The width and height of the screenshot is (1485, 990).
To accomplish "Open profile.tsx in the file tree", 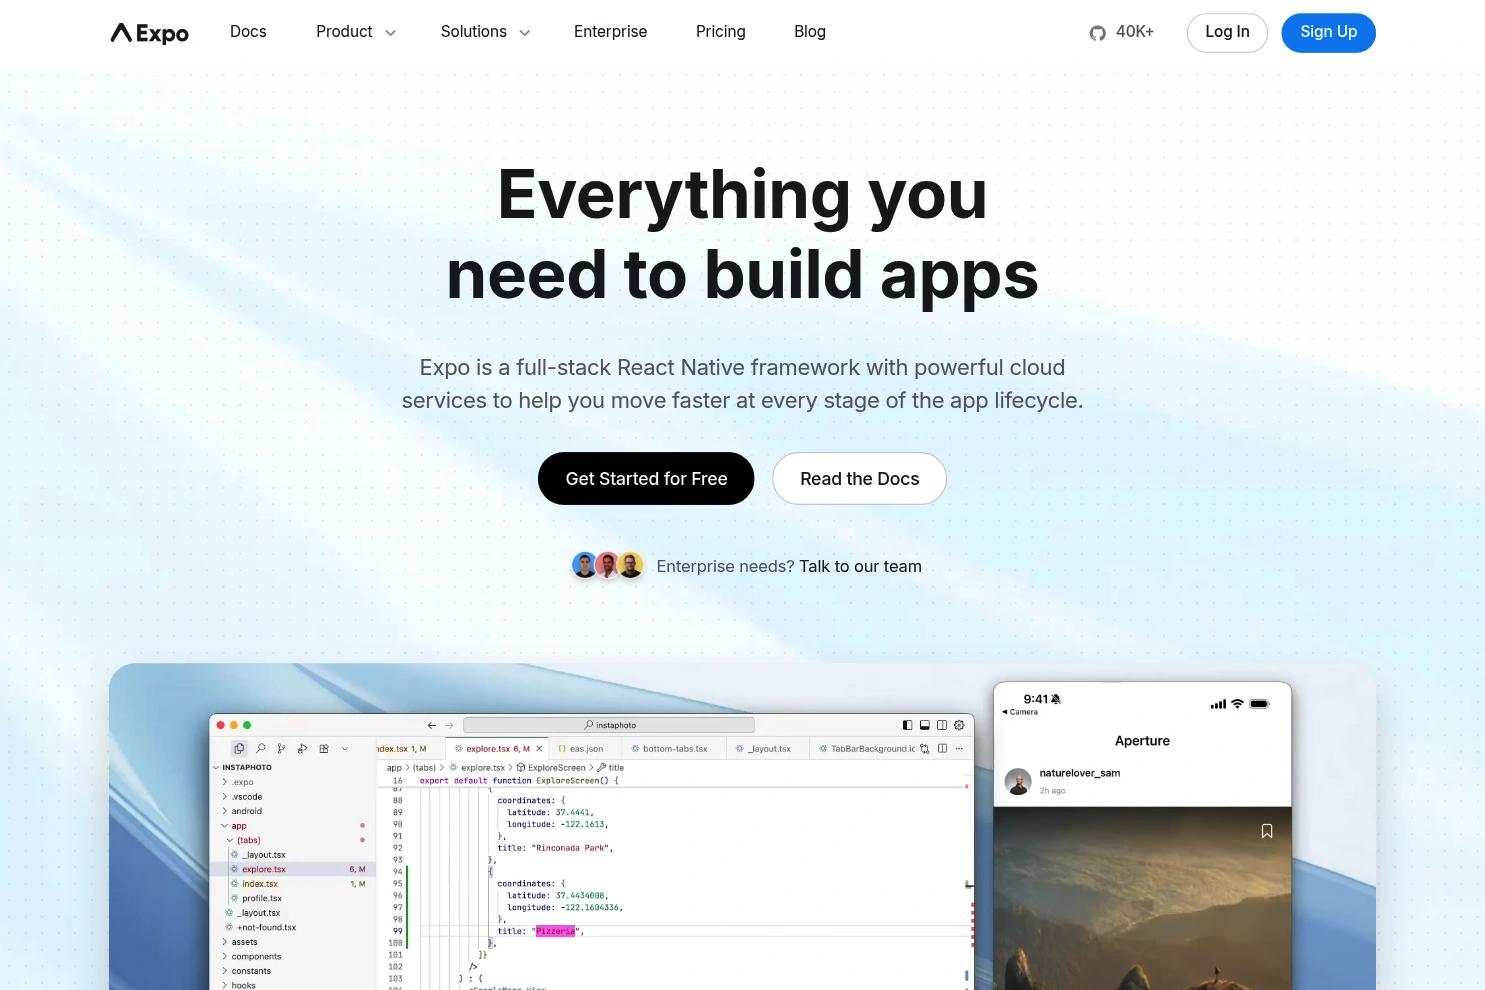I will pos(262,898).
